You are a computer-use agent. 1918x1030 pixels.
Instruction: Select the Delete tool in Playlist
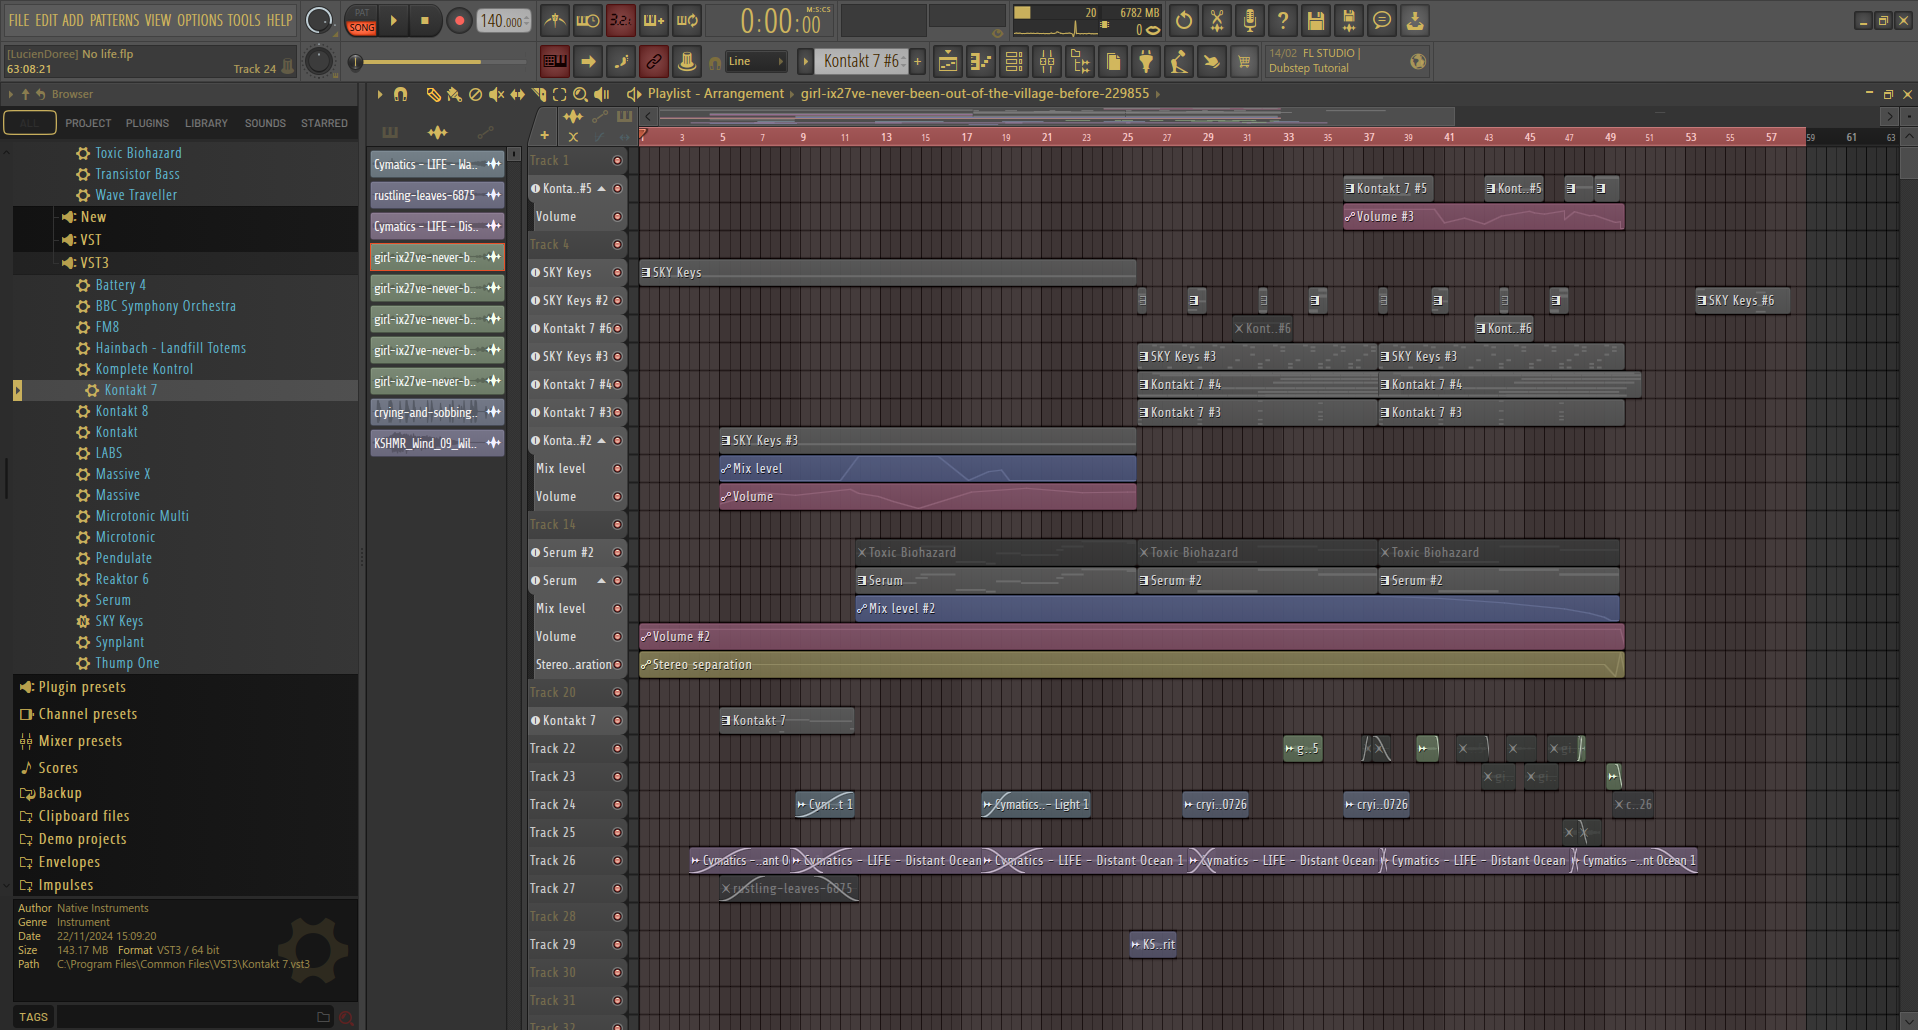[475, 94]
